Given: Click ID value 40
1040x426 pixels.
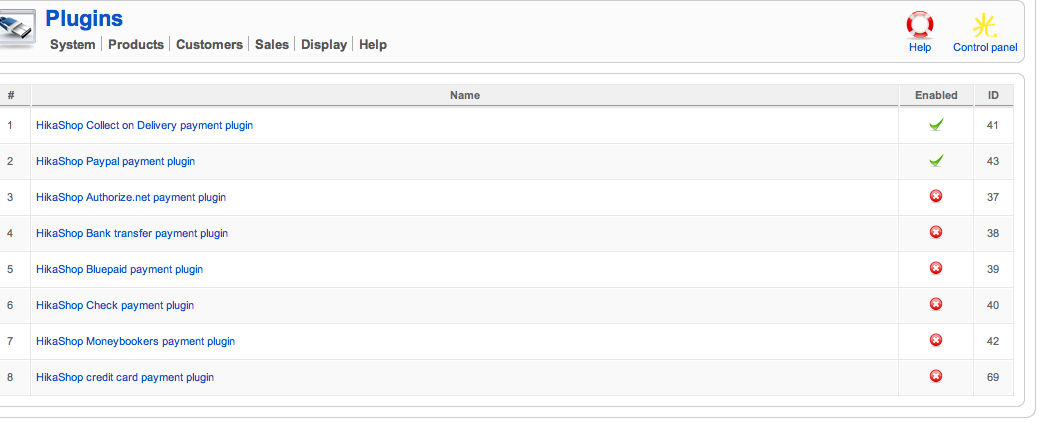Looking at the screenshot, I should point(992,305).
